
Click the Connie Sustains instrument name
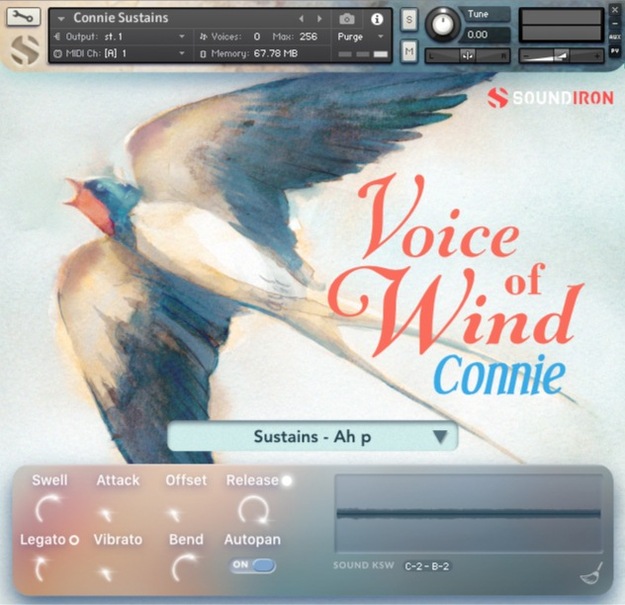tap(121, 18)
